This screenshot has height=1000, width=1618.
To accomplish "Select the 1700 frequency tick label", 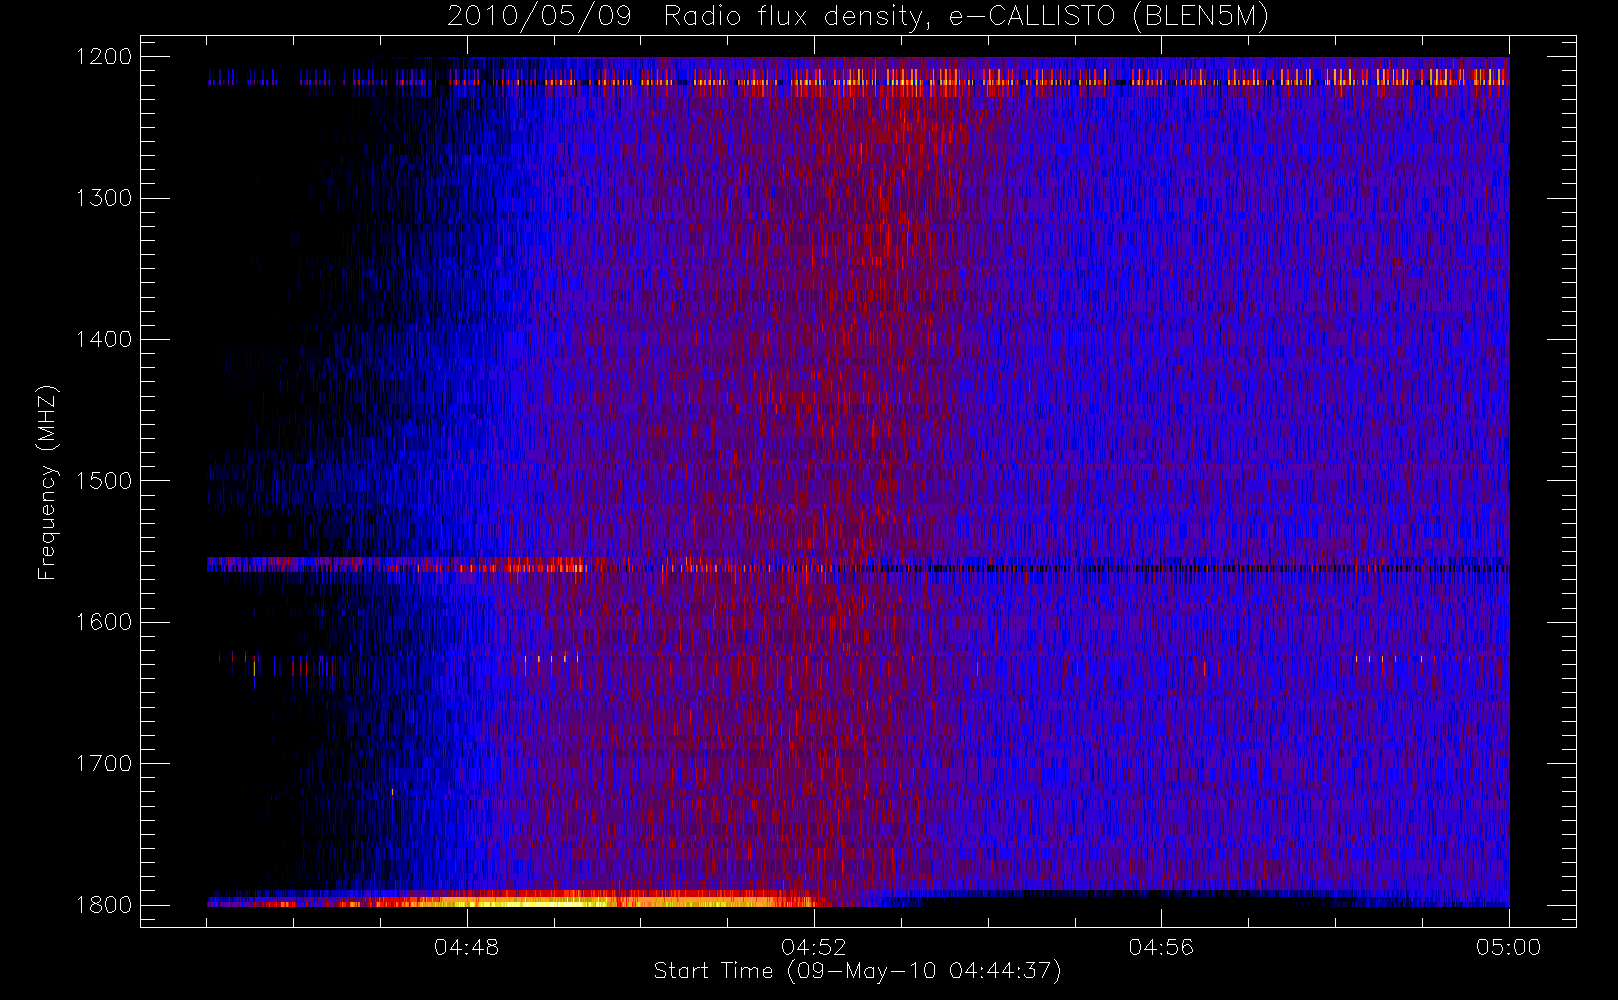I will coord(105,763).
